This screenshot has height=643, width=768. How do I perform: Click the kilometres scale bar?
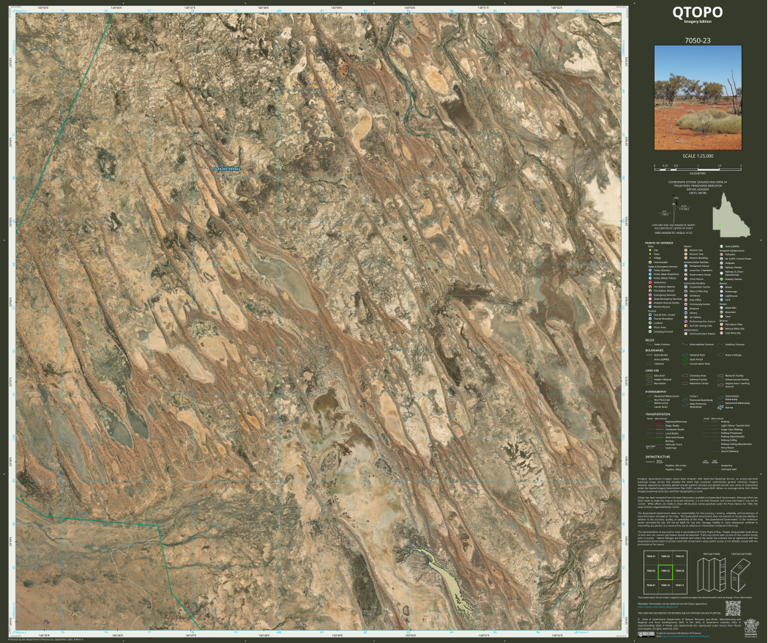point(698,167)
